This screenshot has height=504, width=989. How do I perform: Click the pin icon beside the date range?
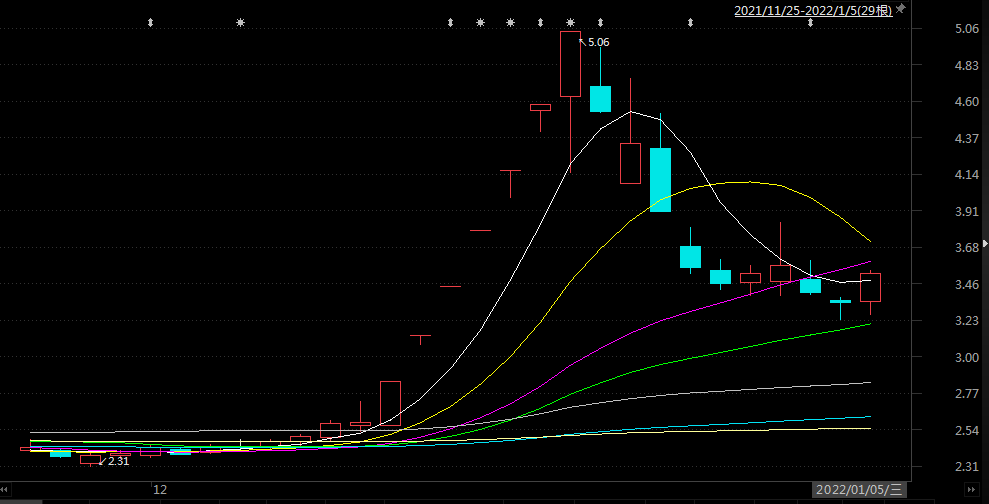tap(900, 9)
